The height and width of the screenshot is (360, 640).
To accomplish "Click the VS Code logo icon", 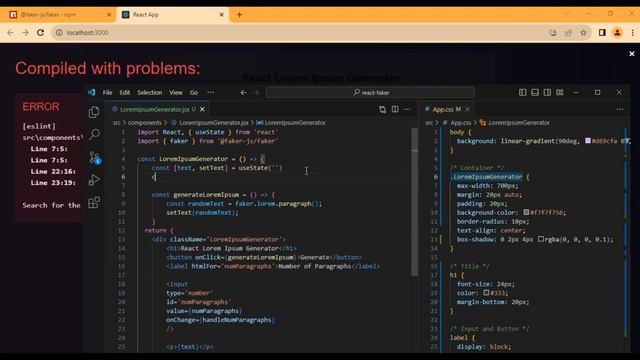I will point(91,93).
